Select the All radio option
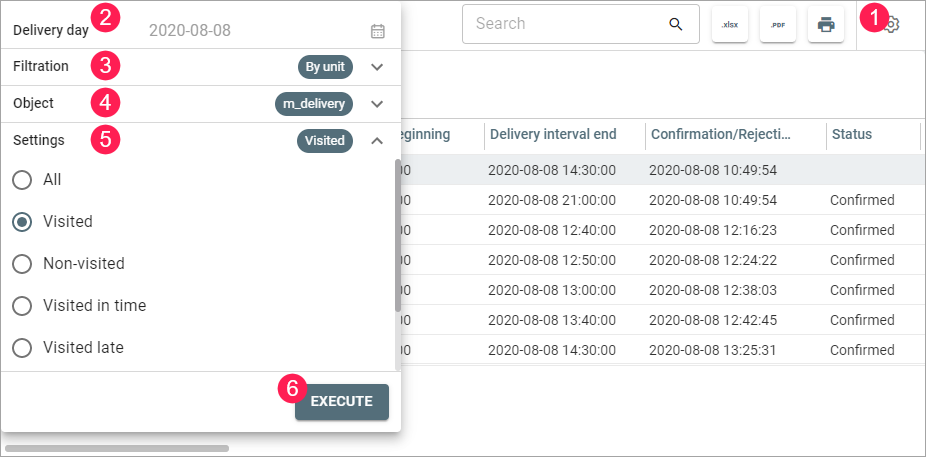Viewport: 926px width, 457px height. pyautogui.click(x=22, y=180)
